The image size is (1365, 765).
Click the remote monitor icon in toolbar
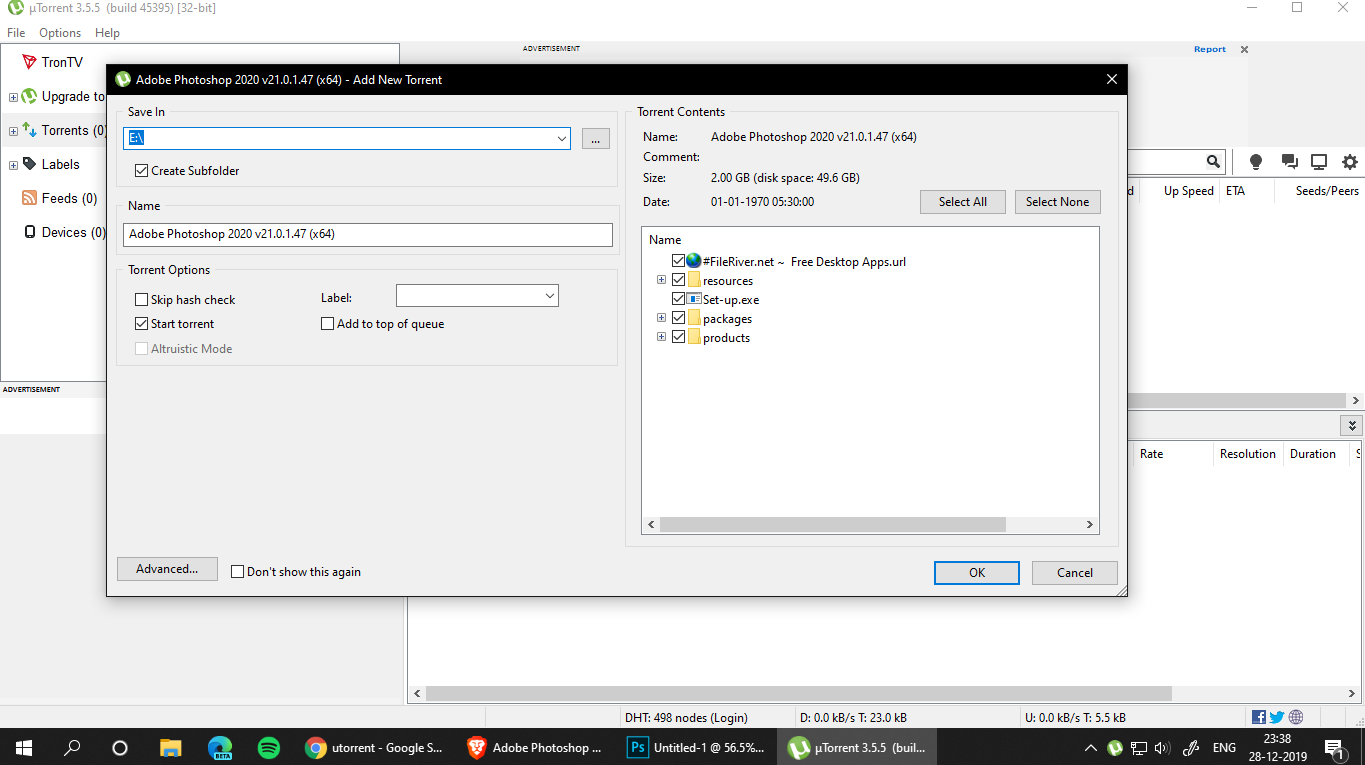coord(1319,162)
